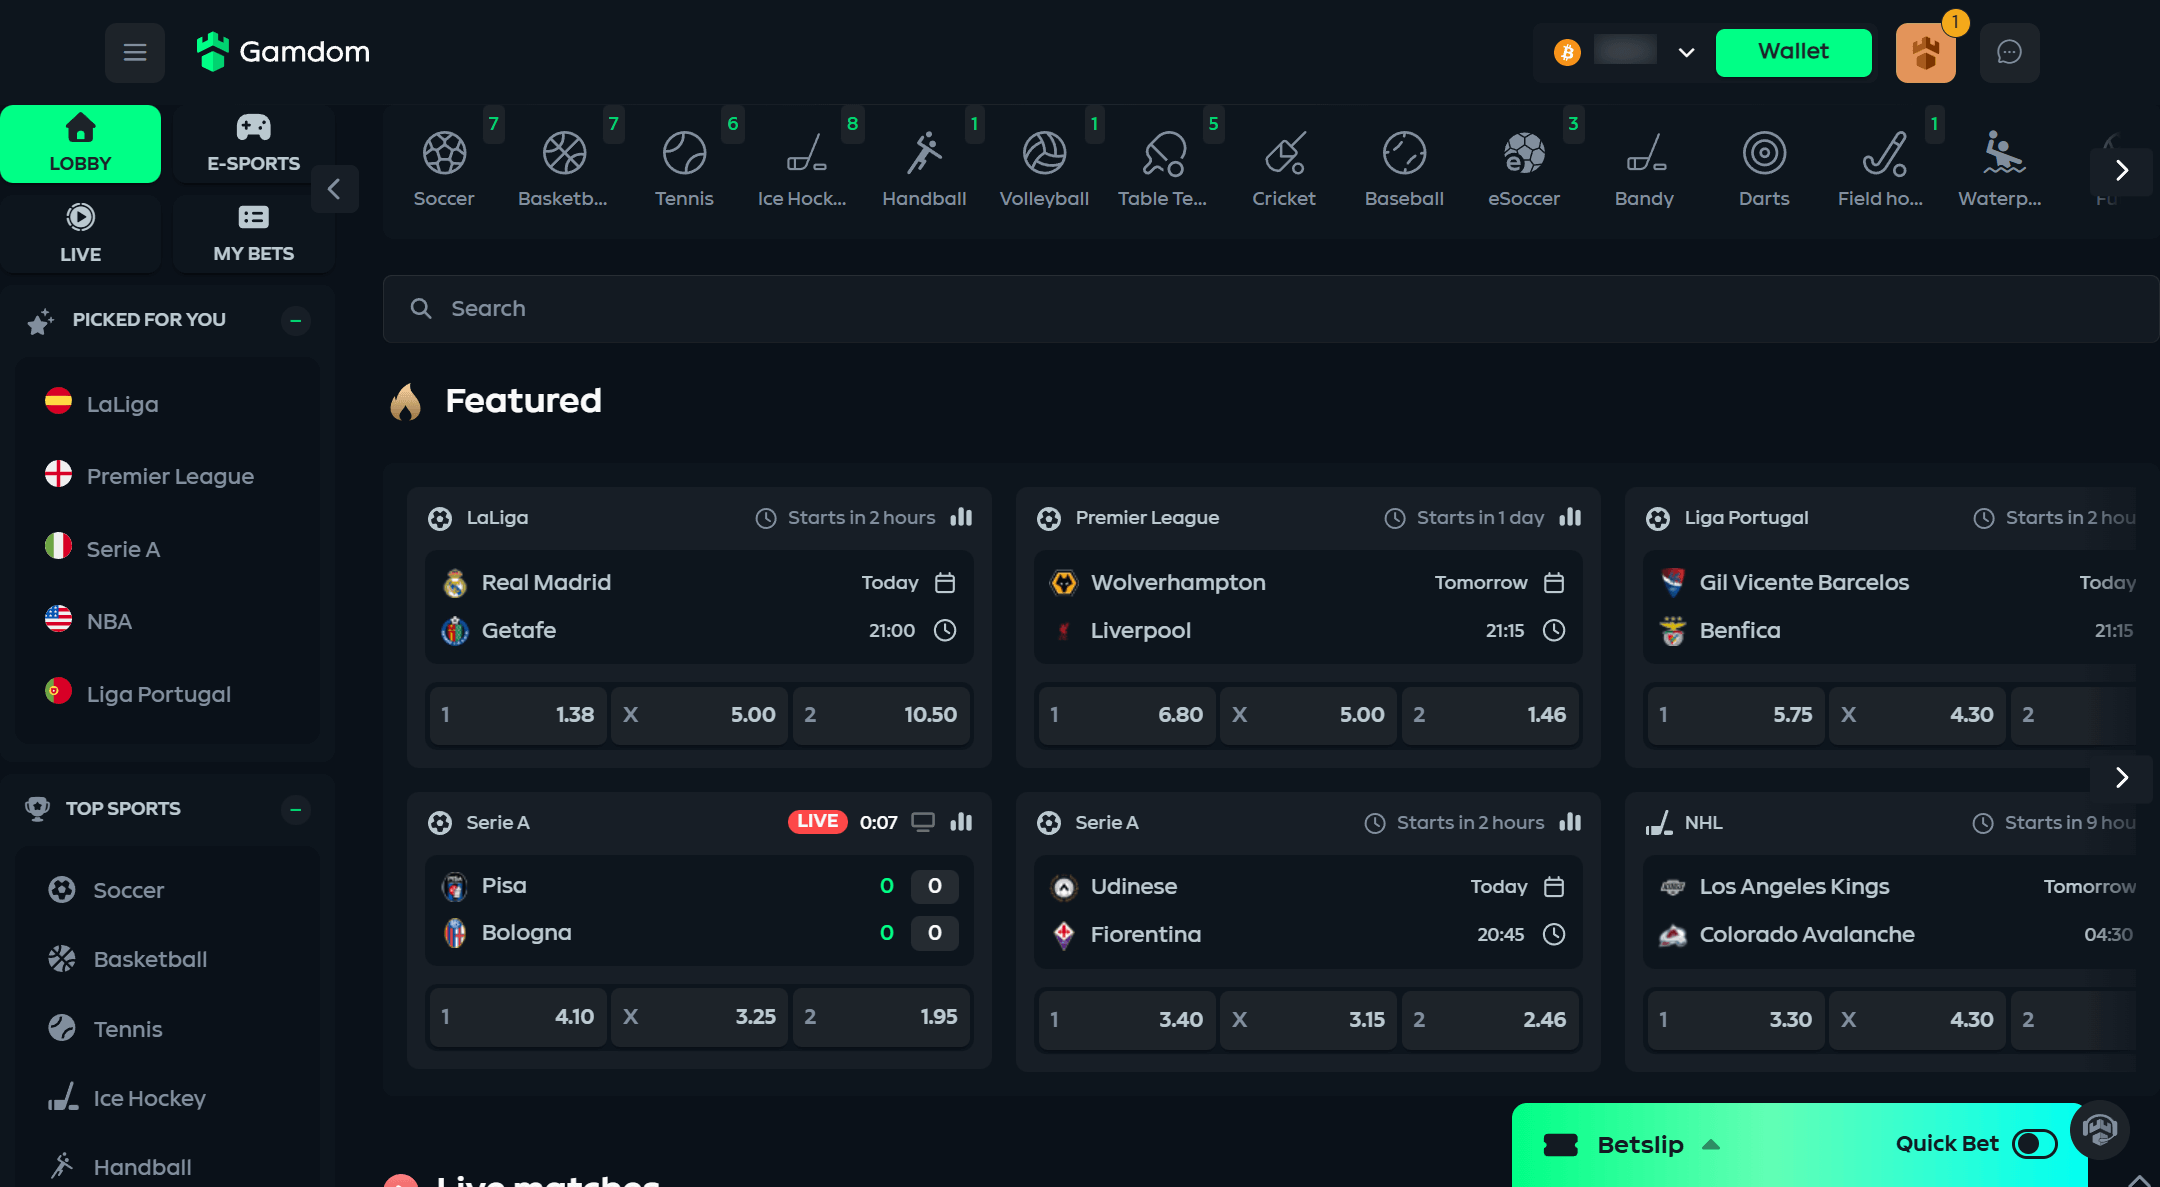Collapse the left sidebar with chevron

(334, 188)
